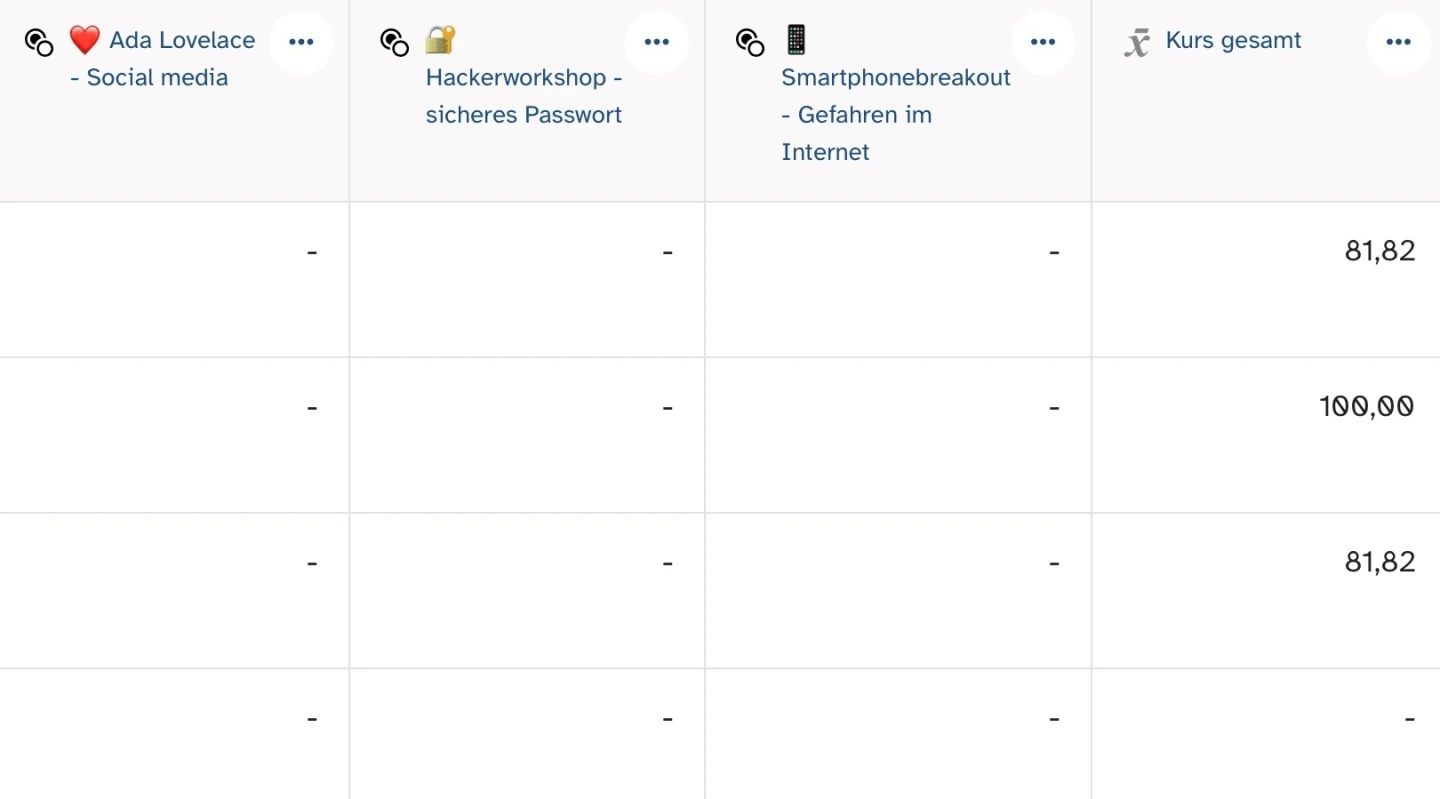
Task: Select the 100,00 course total cell
Action: (1366, 406)
